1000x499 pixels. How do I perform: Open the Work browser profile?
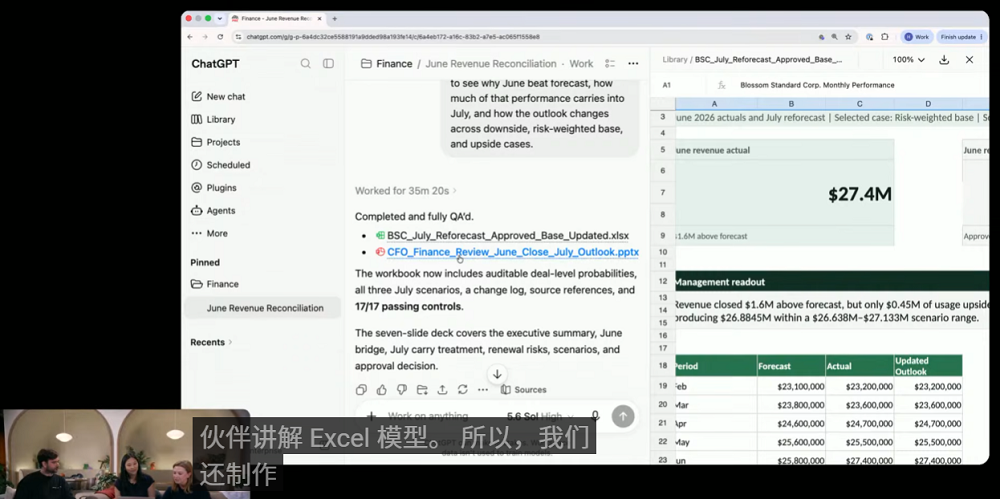[x=917, y=37]
